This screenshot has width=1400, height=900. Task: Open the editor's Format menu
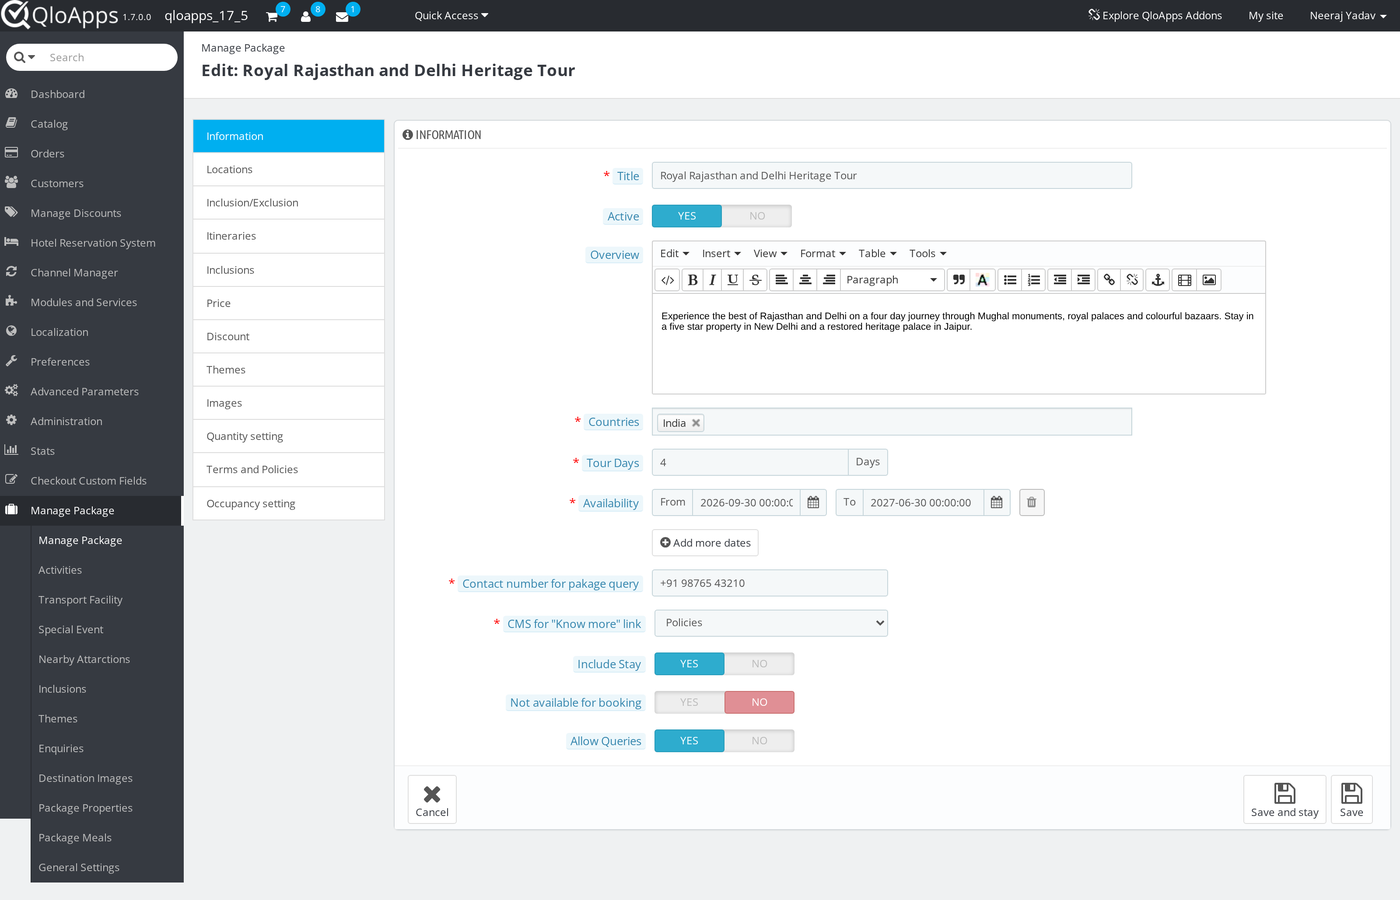coord(823,254)
